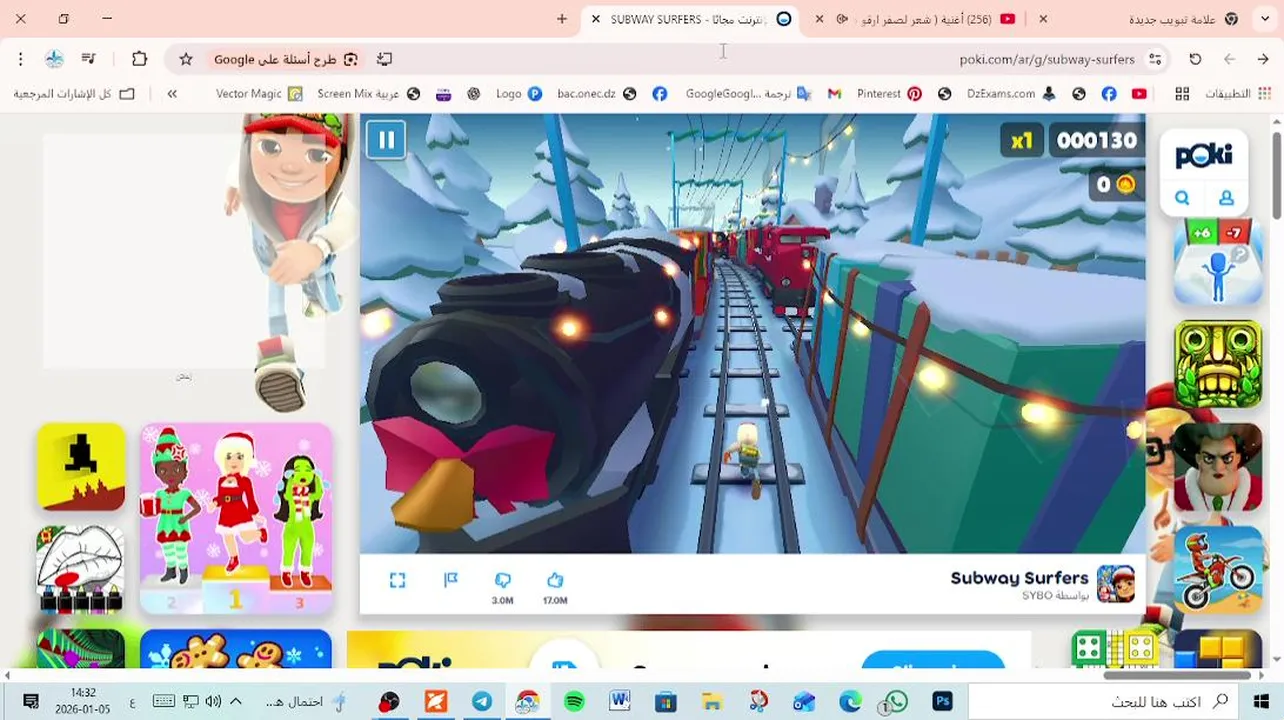Go to the Poki home logo
1284x720 pixels.
(1204, 155)
